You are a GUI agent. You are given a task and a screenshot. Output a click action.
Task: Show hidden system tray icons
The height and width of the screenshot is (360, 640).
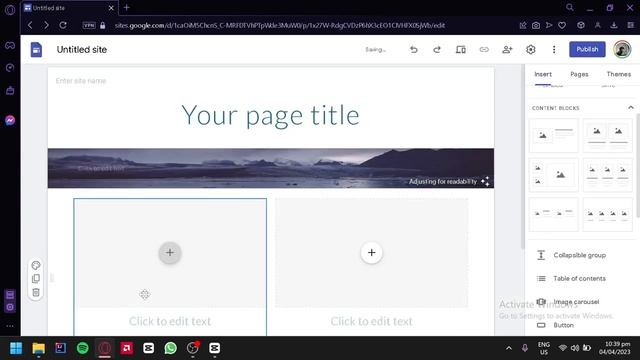pyautogui.click(x=509, y=348)
